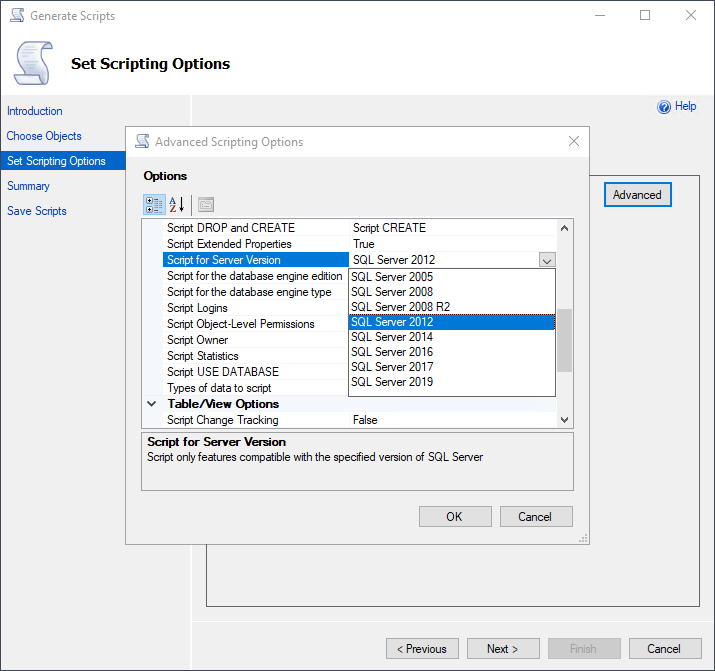This screenshot has height=671, width=715.
Task: Go back with the Previous button
Action: [422, 649]
